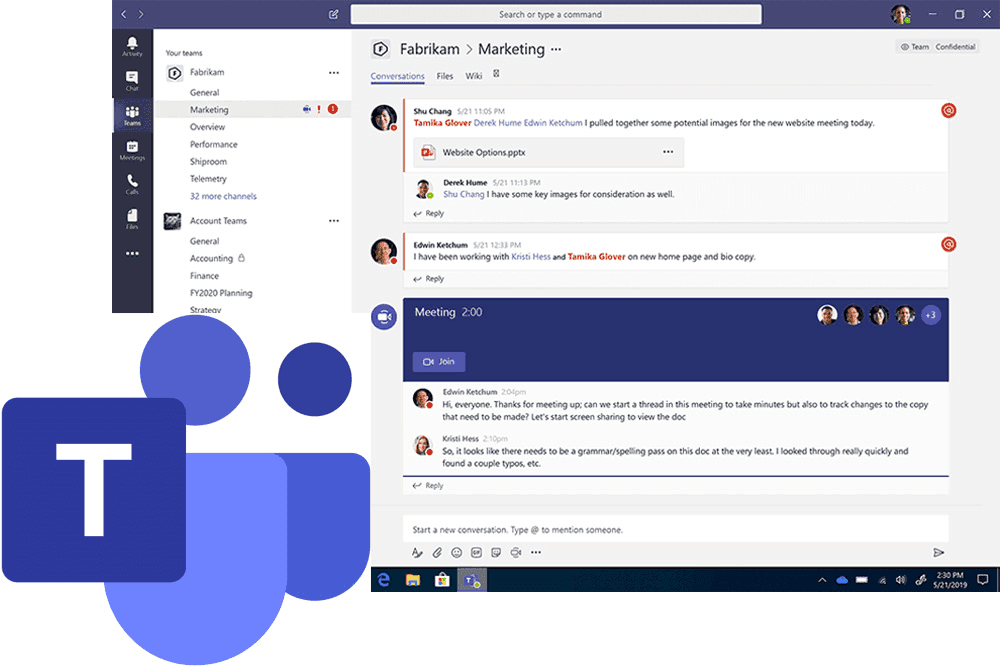Viewport: 1000px width, 667px height.
Task: Click the Teams taskbar icon
Action: [471, 580]
